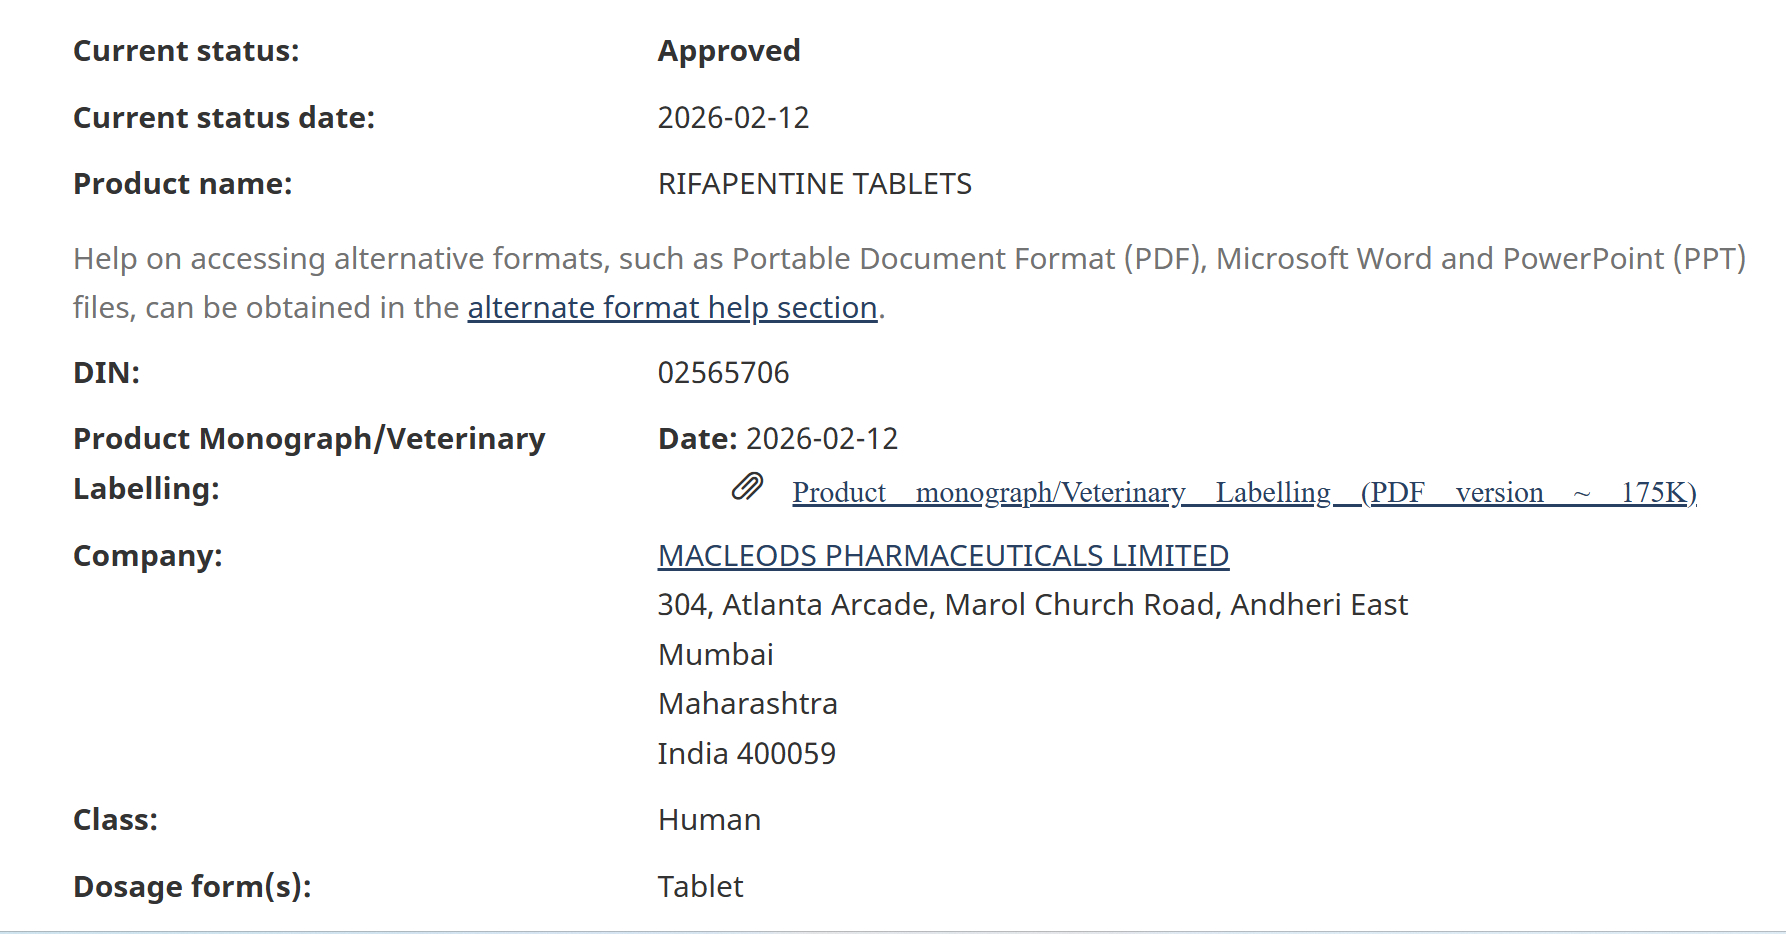Image resolution: width=1786 pixels, height=934 pixels.
Task: Click the Atlanta Arcade street address line
Action: pyautogui.click(x=1032, y=605)
